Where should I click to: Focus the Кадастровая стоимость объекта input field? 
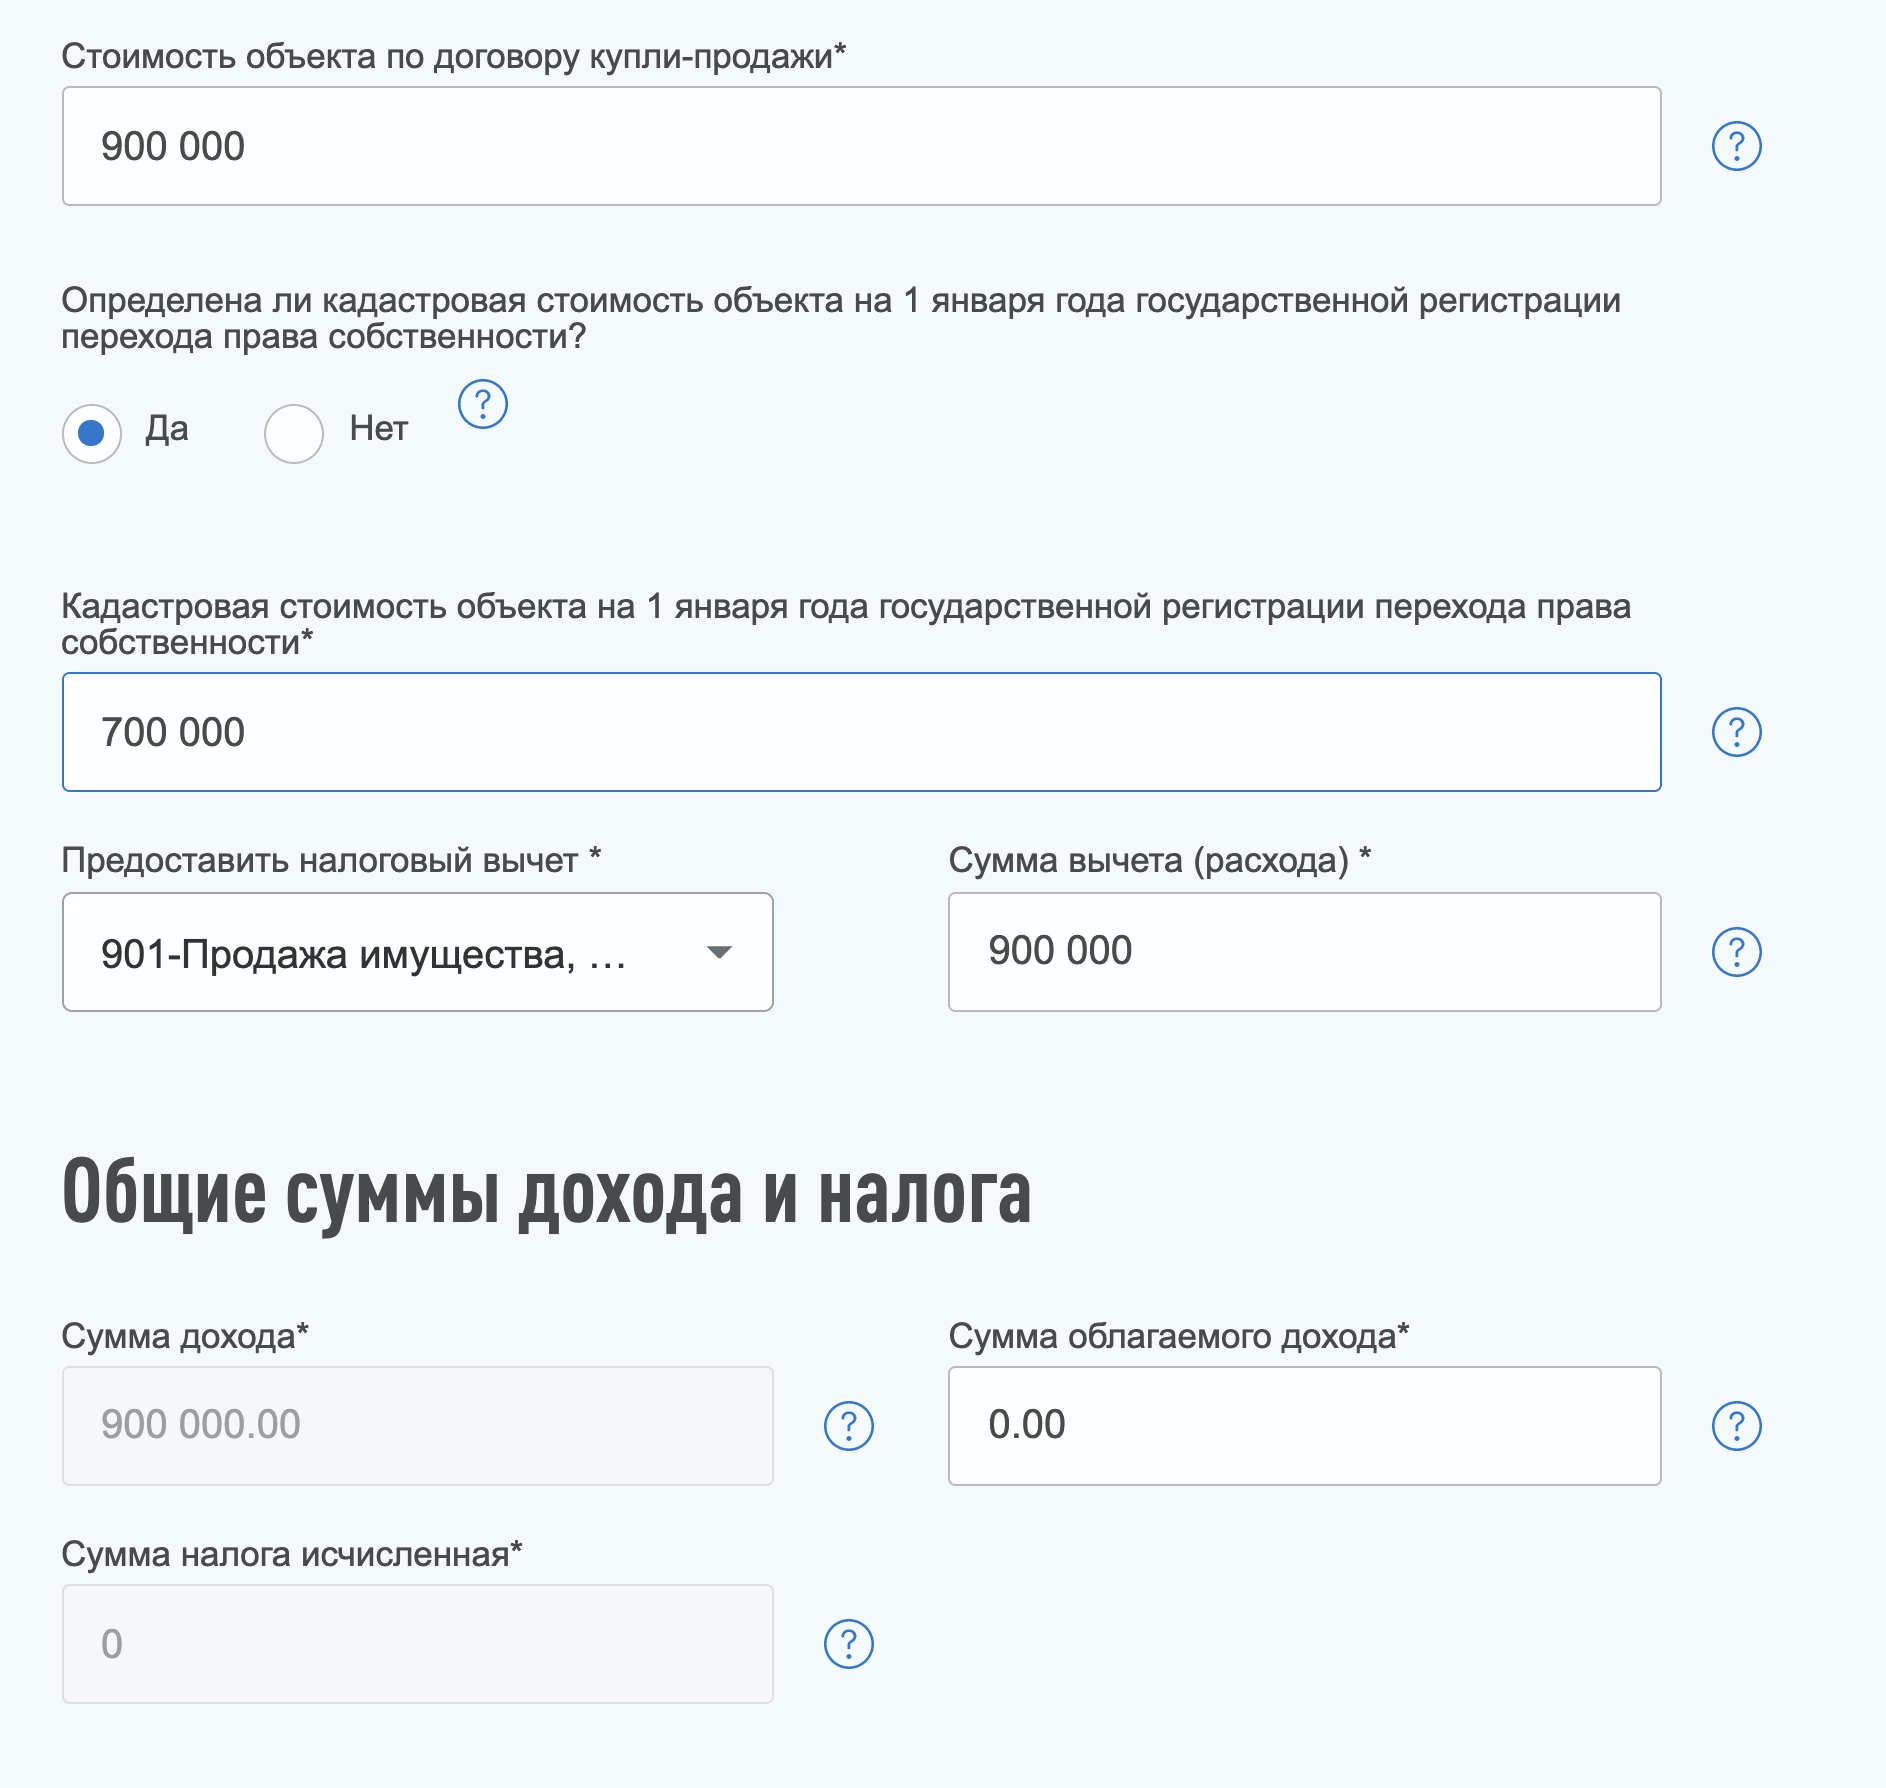click(x=862, y=732)
